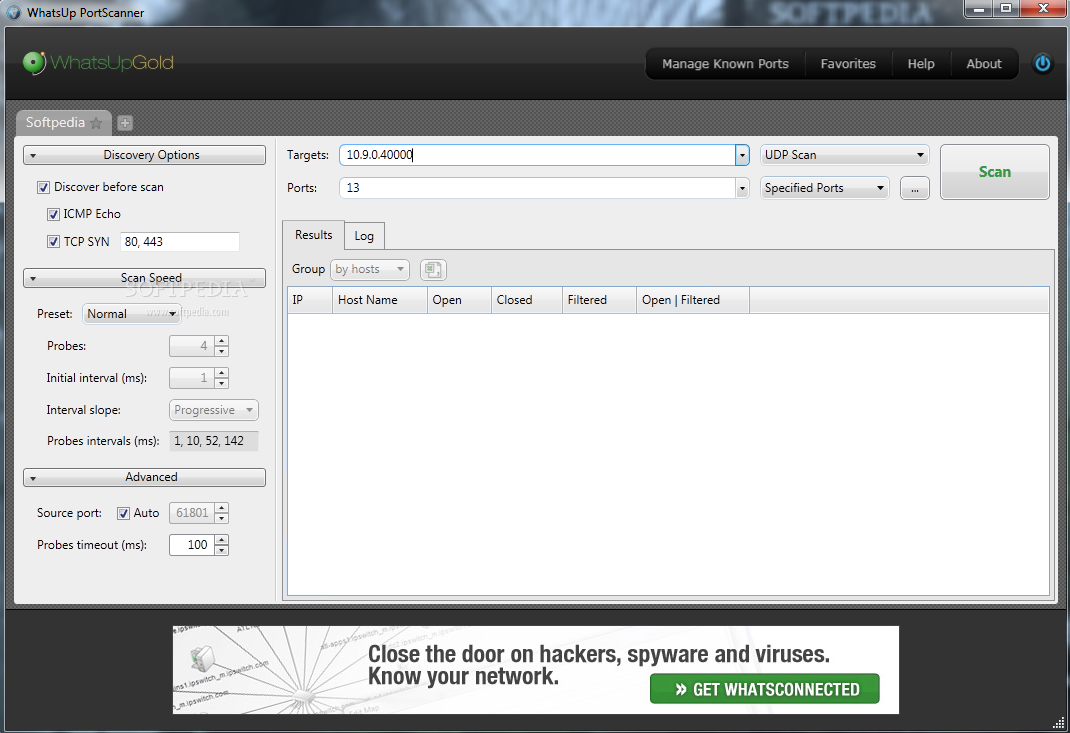1070x733 pixels.
Task: Open the Help menu
Action: point(921,63)
